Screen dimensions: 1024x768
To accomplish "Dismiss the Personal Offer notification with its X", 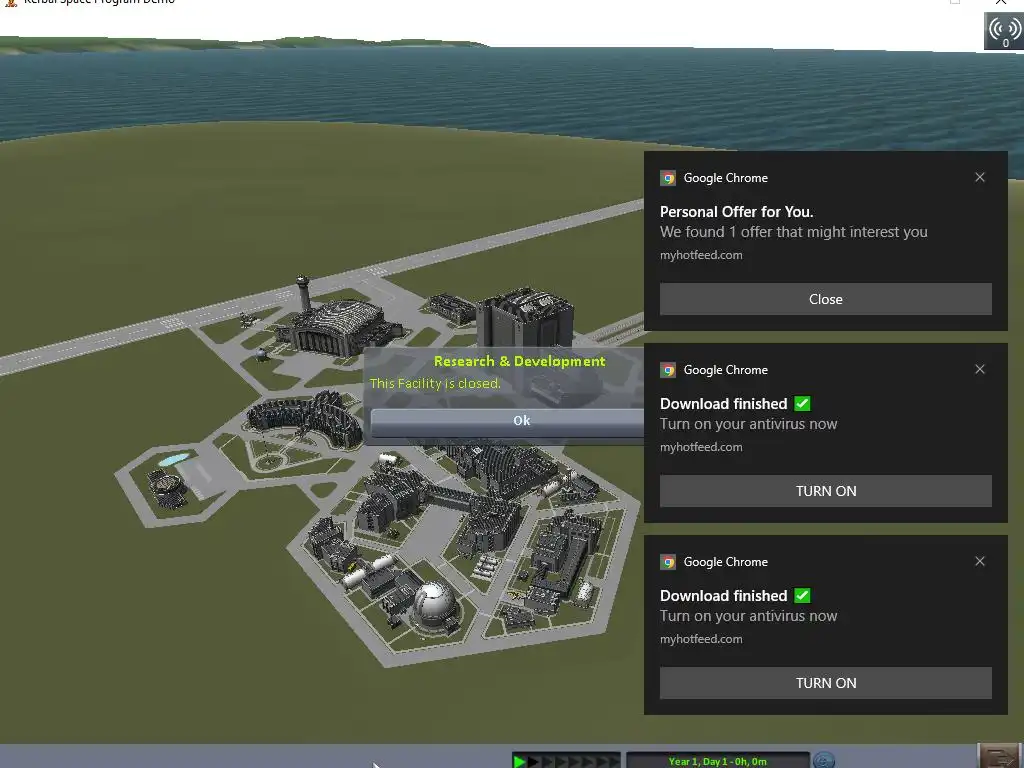I will (x=980, y=178).
